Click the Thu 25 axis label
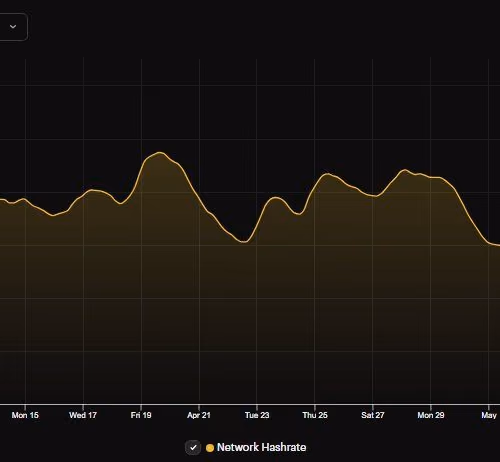Screen dimensions: 500x462 (315, 415)
